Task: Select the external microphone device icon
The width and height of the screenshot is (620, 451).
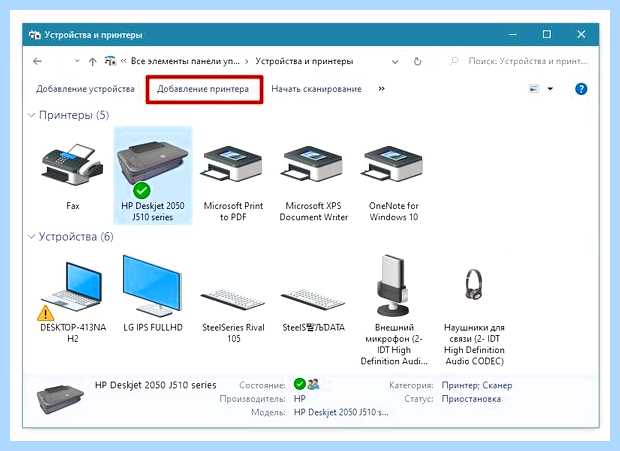Action: 393,285
